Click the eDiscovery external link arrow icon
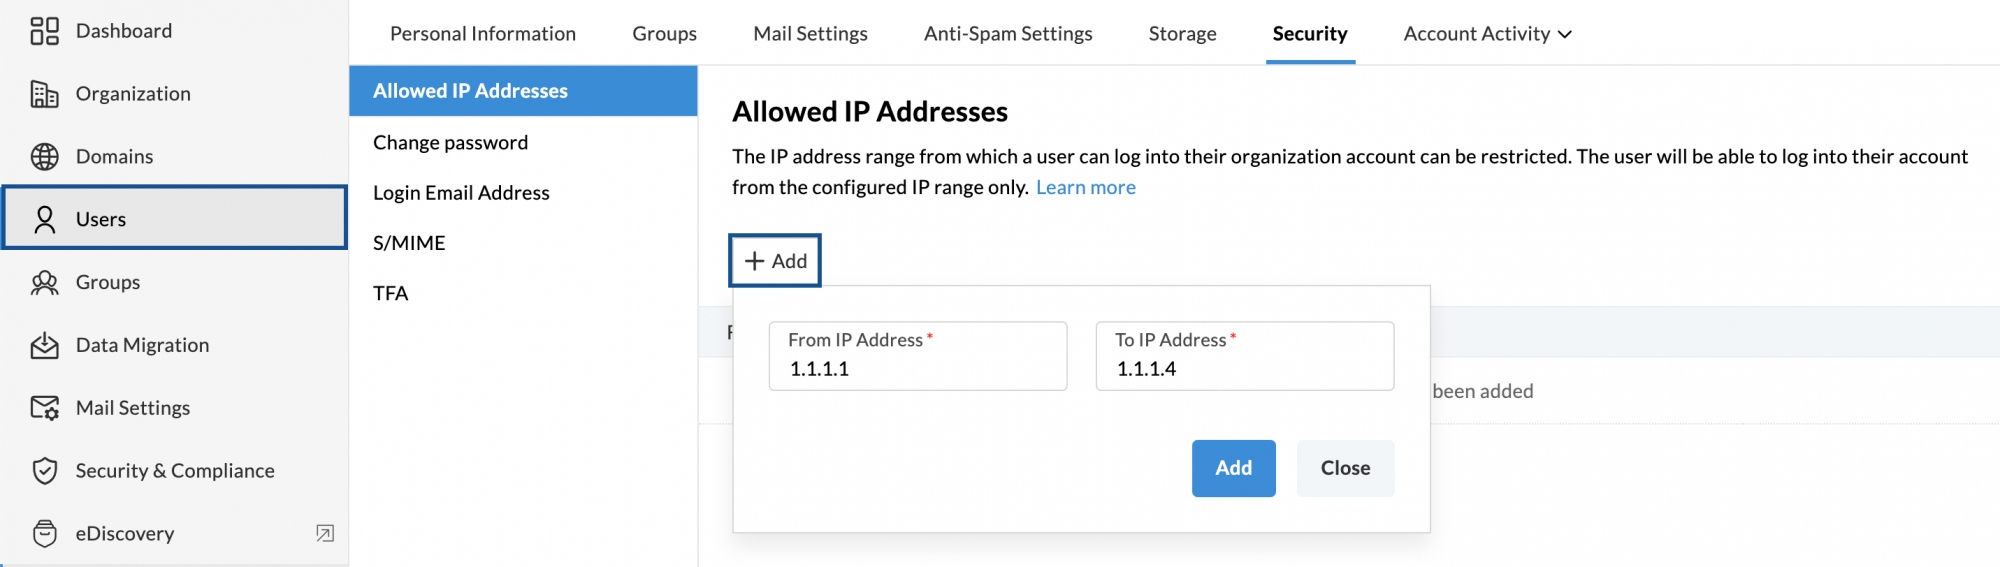 pyautogui.click(x=325, y=533)
